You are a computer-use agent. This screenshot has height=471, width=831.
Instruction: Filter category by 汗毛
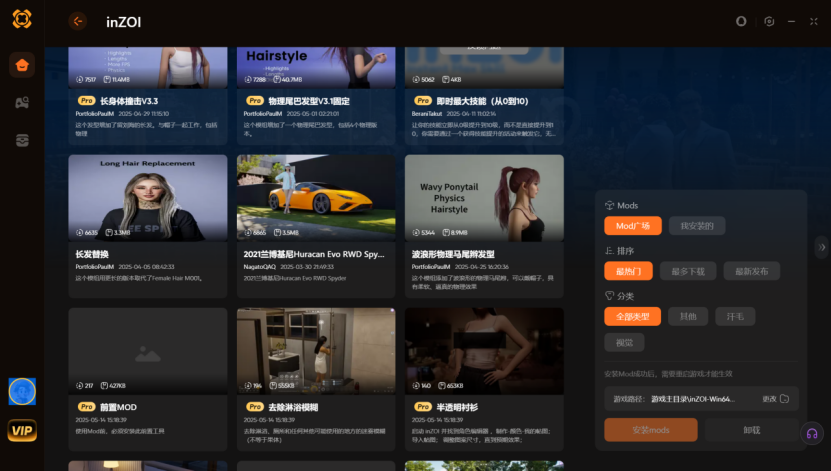point(735,316)
